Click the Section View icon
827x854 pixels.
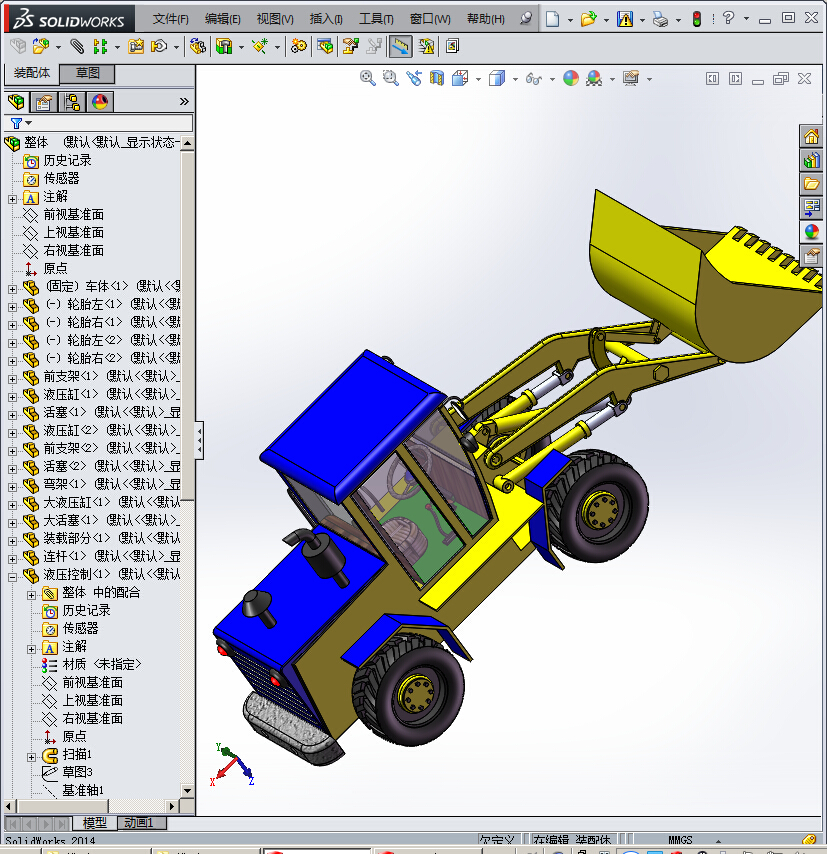(437, 78)
